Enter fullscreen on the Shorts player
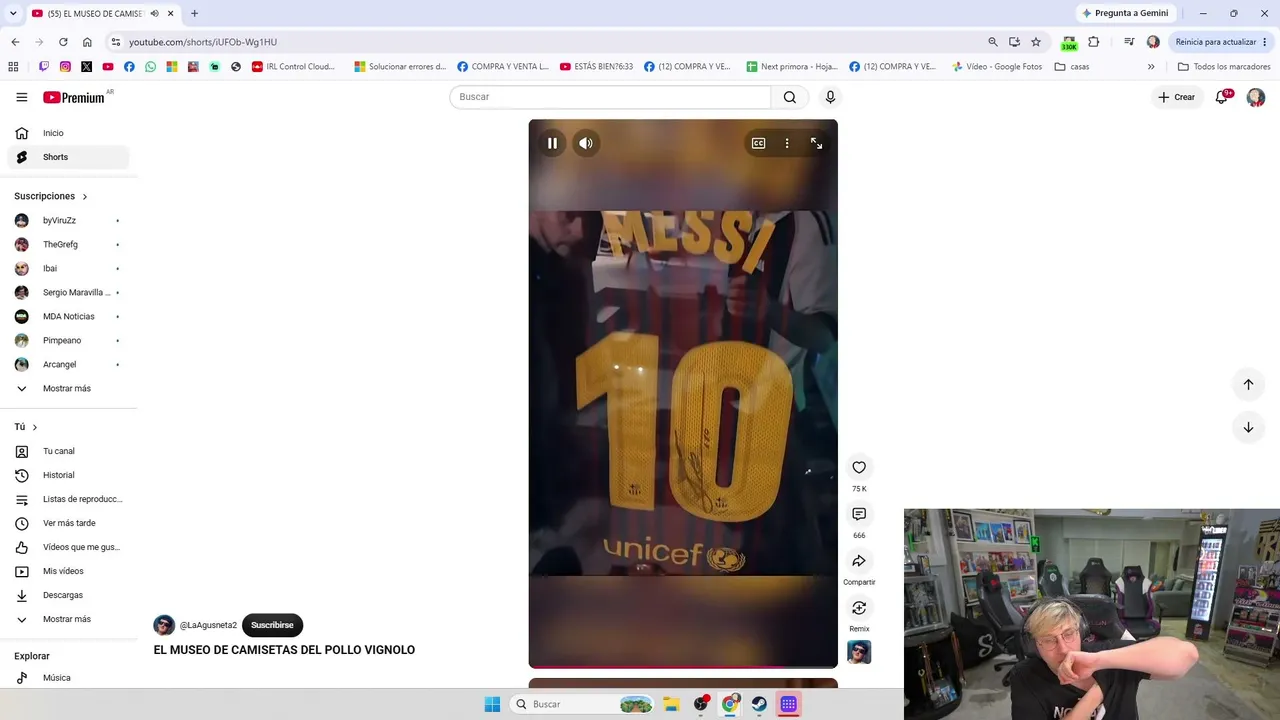This screenshot has height=720, width=1280. tap(816, 144)
